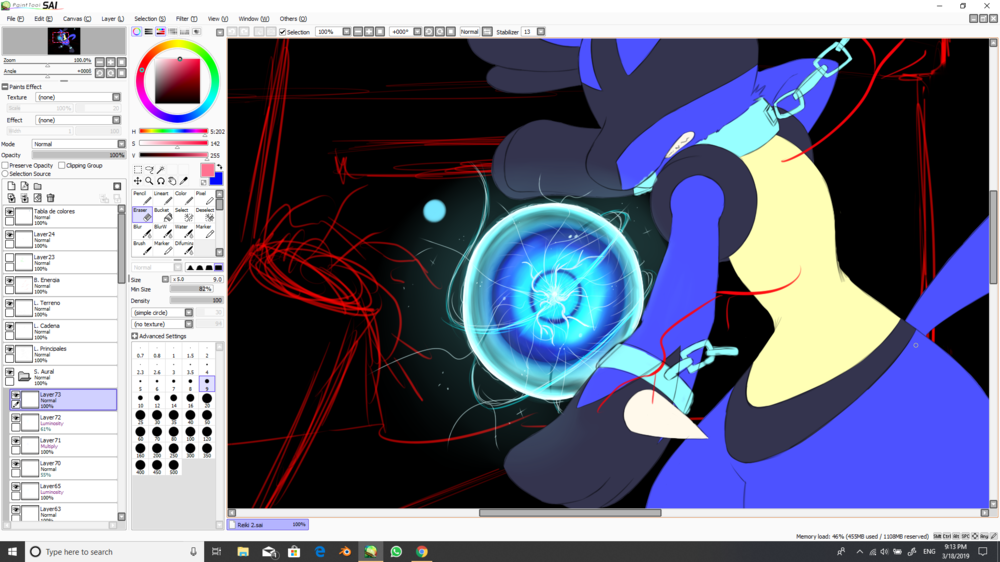The image size is (1000, 562).
Task: Pick the Difuminar tool
Action: tap(182, 247)
